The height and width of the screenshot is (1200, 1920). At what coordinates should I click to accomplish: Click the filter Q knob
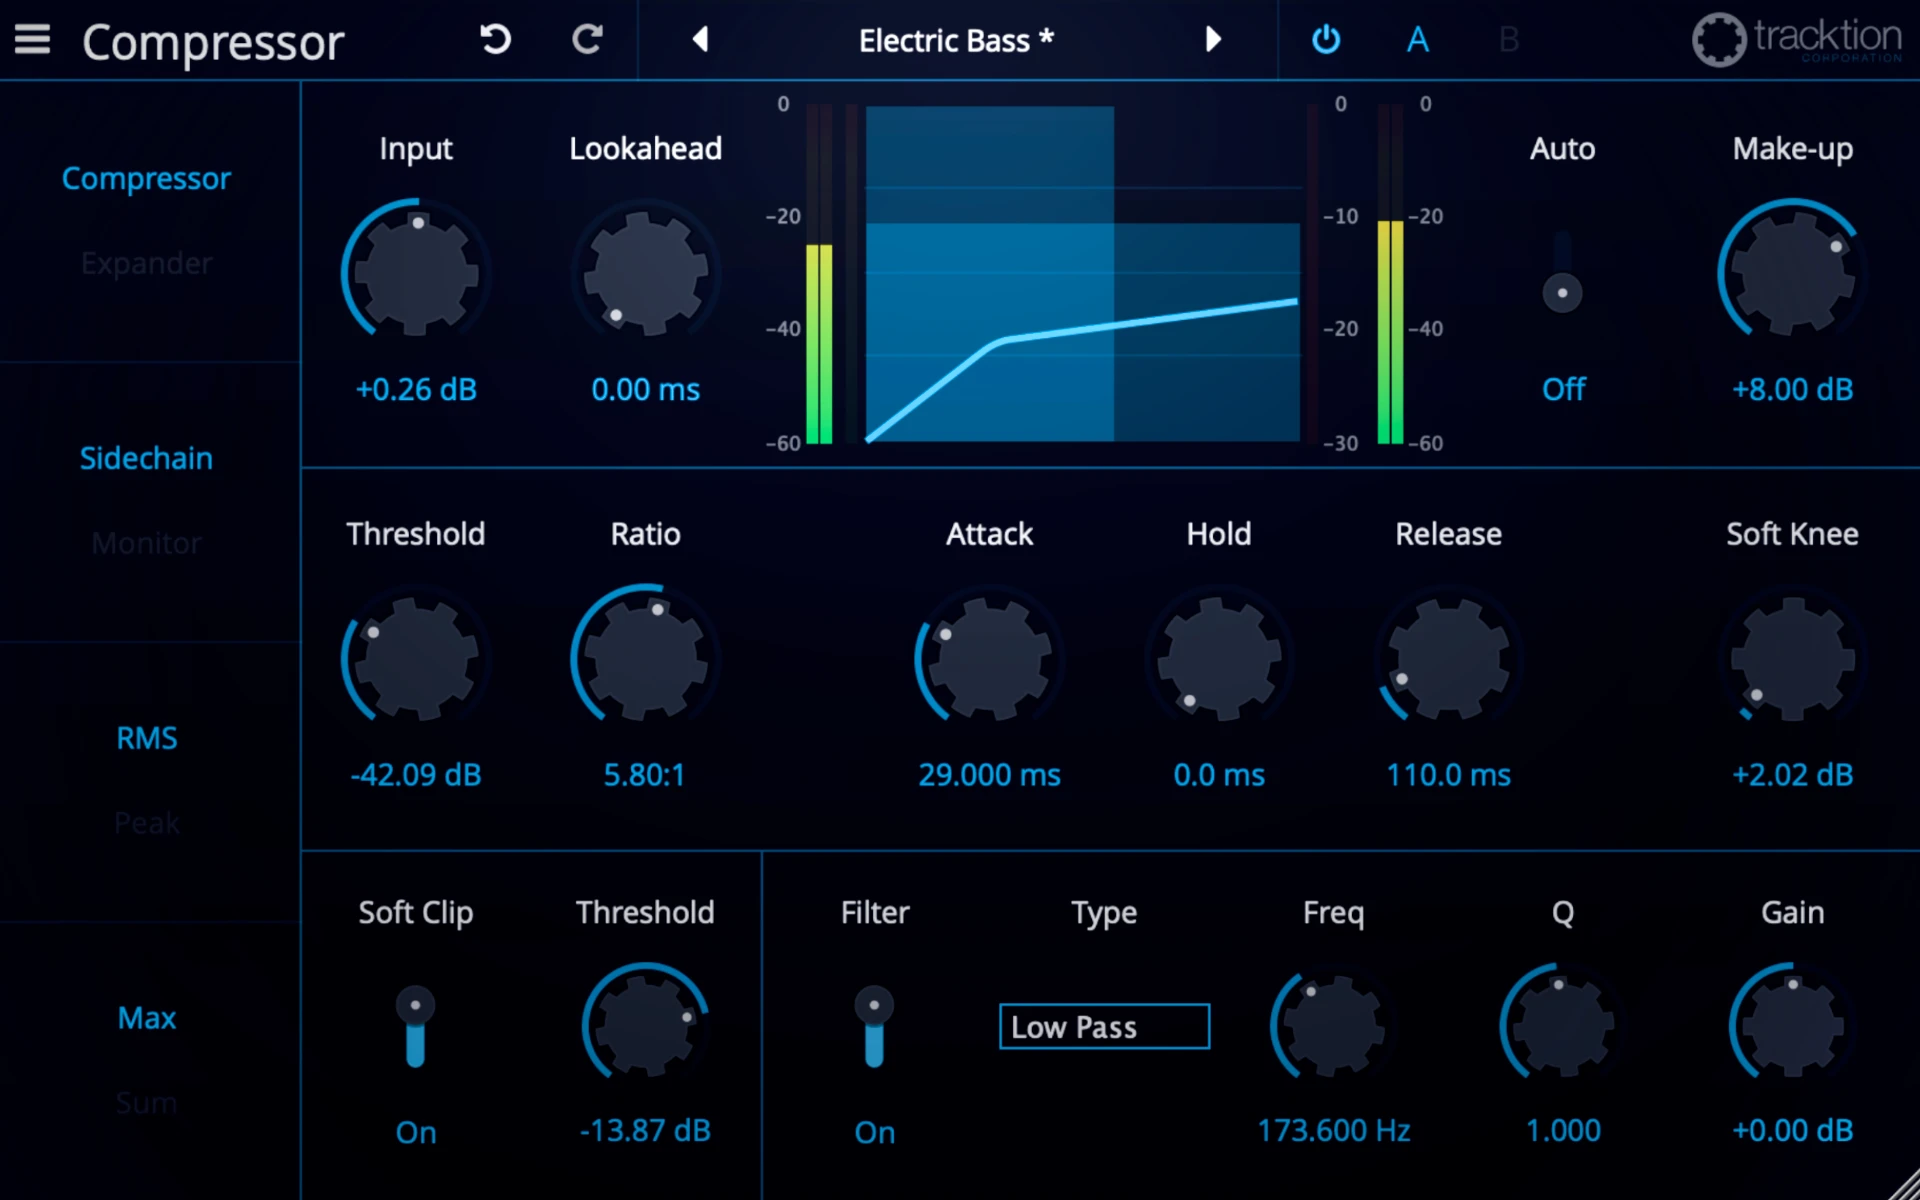[x=1562, y=1025]
